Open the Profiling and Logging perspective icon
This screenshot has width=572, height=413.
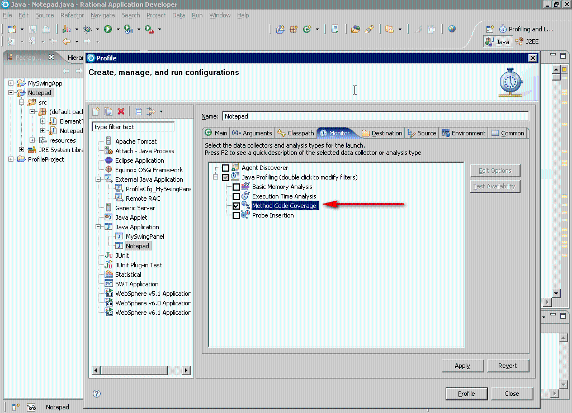pyautogui.click(x=503, y=29)
